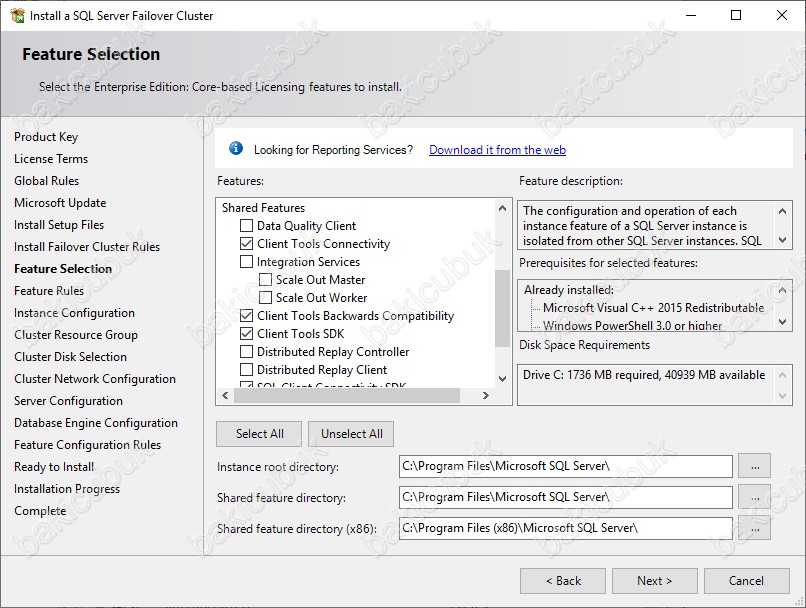Select the Complete step

click(40, 511)
